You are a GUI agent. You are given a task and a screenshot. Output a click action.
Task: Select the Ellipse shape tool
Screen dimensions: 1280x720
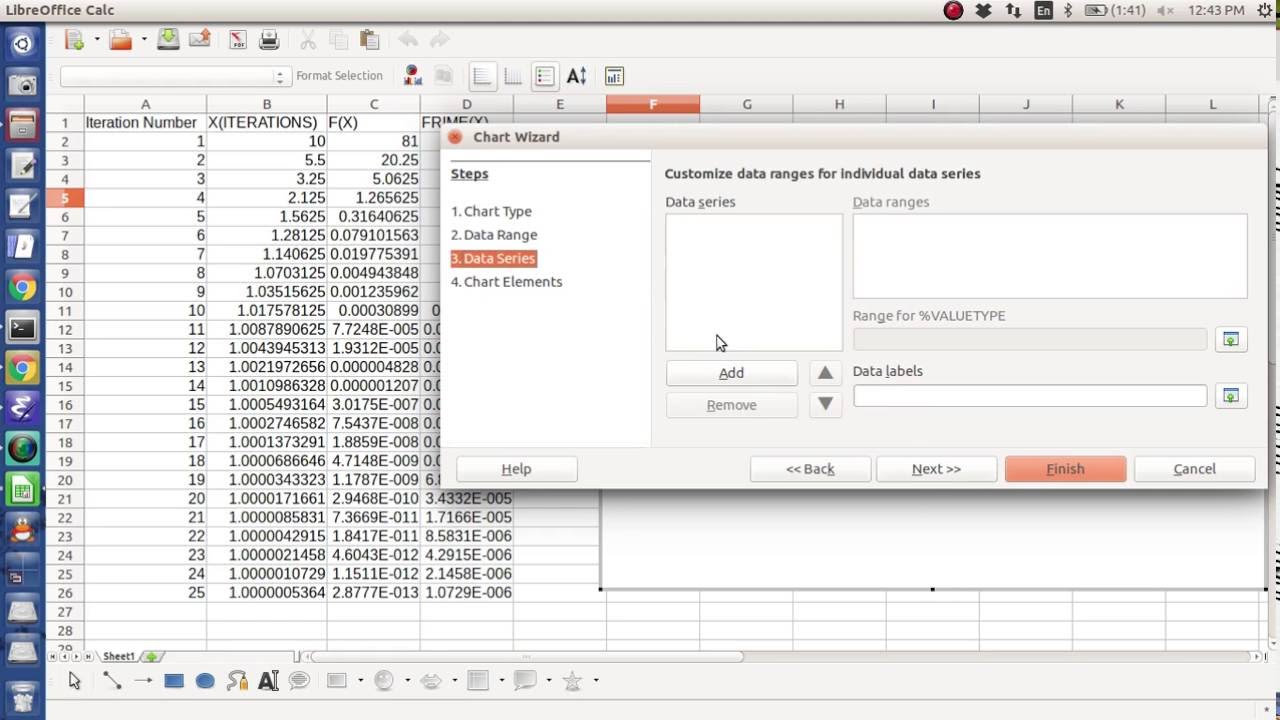(205, 681)
